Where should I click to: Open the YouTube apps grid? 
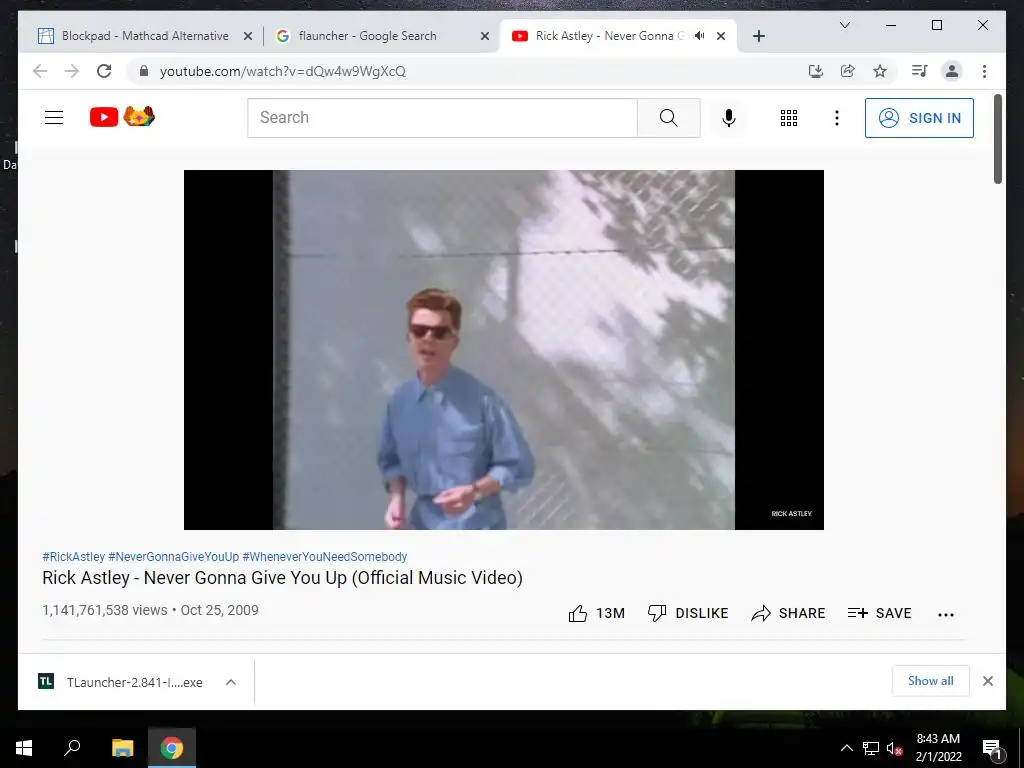click(x=789, y=118)
